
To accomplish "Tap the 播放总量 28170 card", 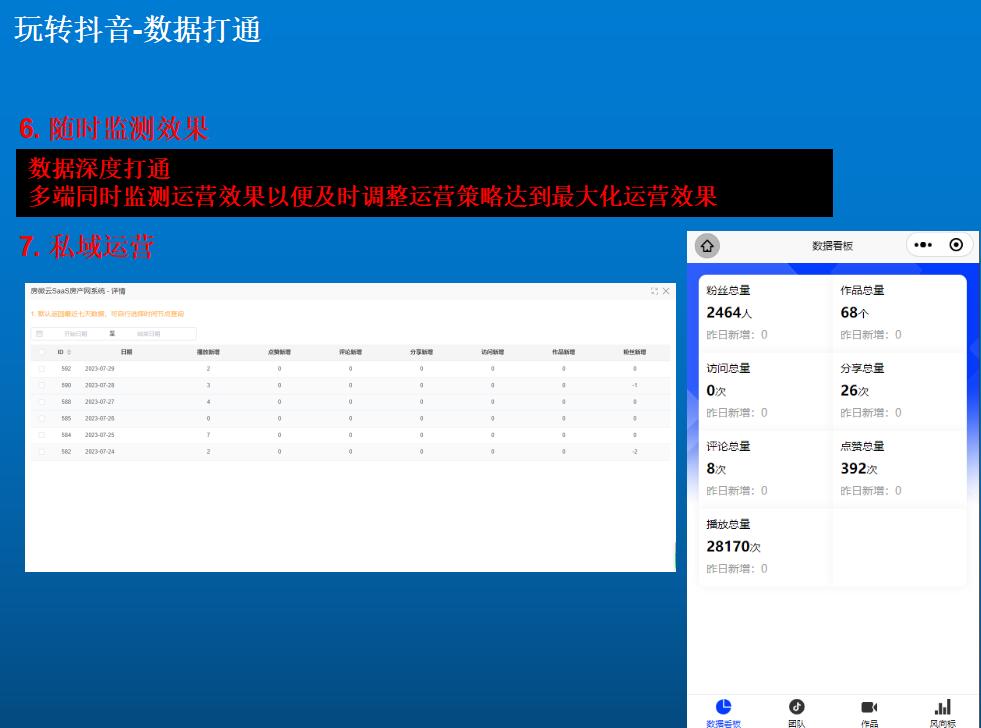I will coord(765,546).
